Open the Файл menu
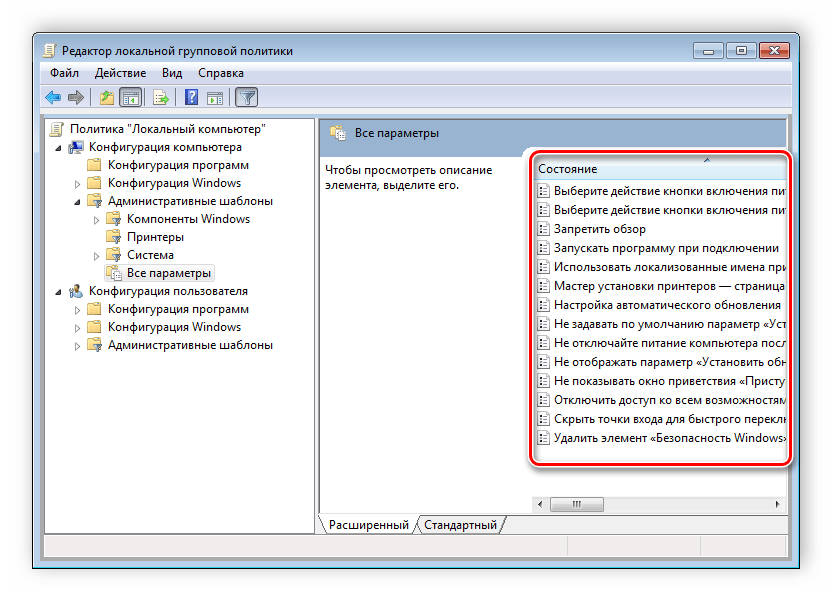Image resolution: width=832 pixels, height=601 pixels. (x=64, y=73)
